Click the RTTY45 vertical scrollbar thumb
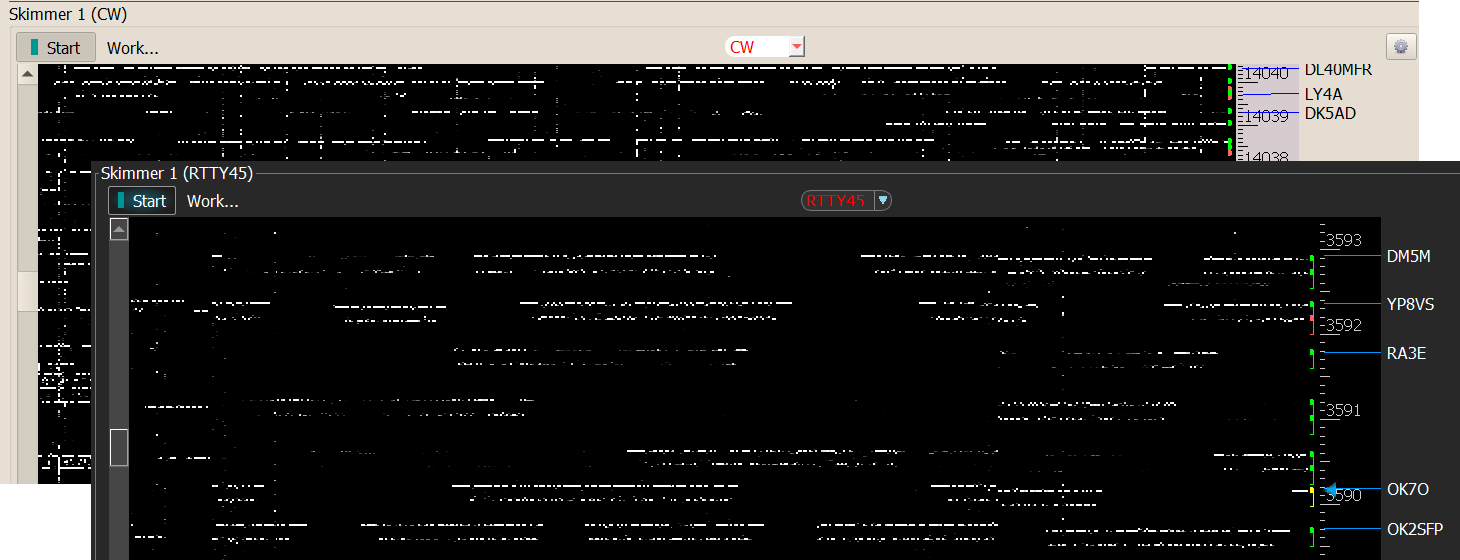The width and height of the screenshot is (1460, 560). tap(119, 447)
